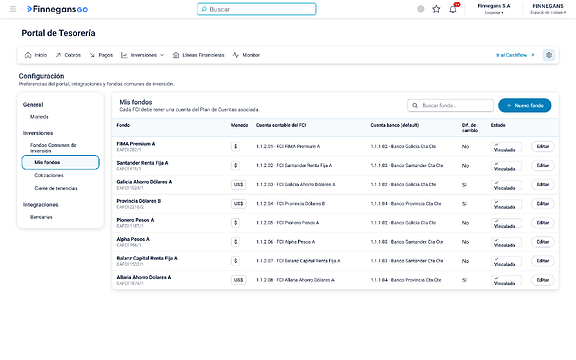576x360 pixels.
Task: Click the Santander Renta Fija A fund name
Action: point(142,163)
